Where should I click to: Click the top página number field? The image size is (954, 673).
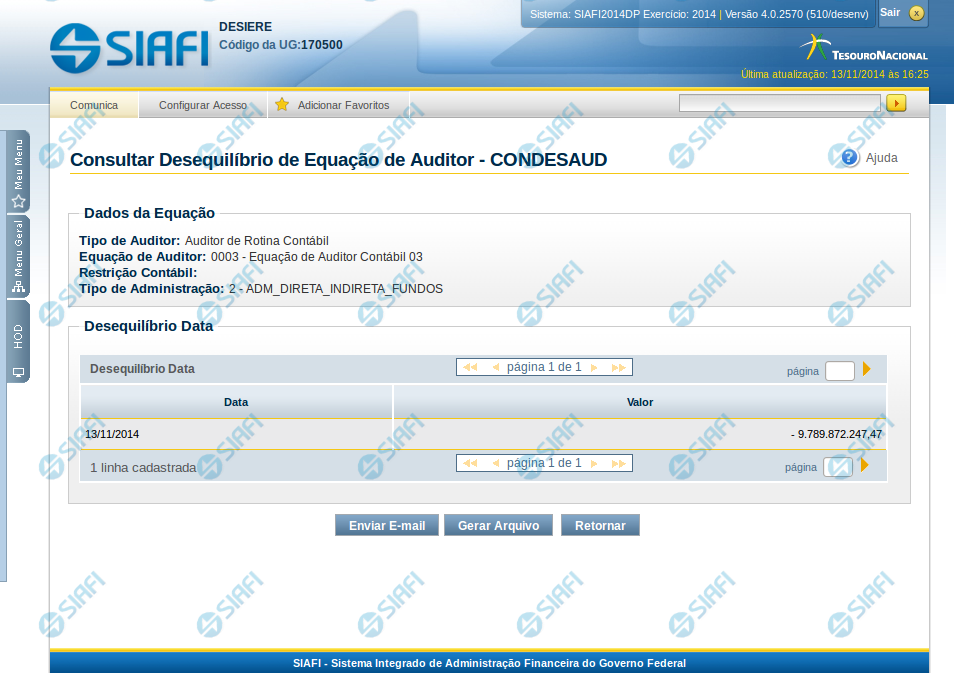point(839,371)
